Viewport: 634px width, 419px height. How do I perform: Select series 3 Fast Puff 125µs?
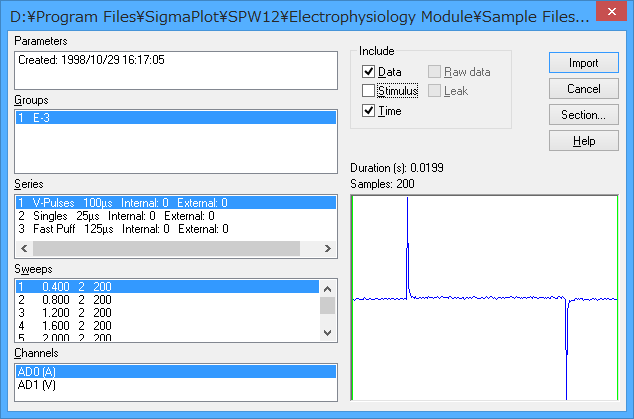tap(176, 229)
